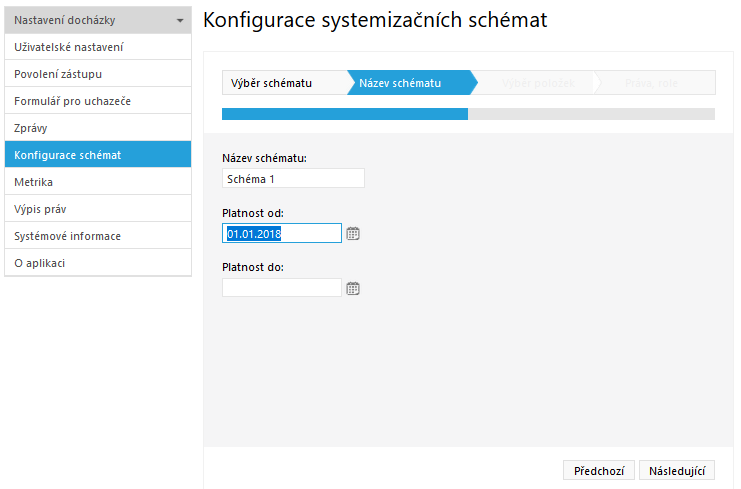Viewport: 741px width, 489px height.
Task: Open Zprávy menu item
Action: coord(98,128)
